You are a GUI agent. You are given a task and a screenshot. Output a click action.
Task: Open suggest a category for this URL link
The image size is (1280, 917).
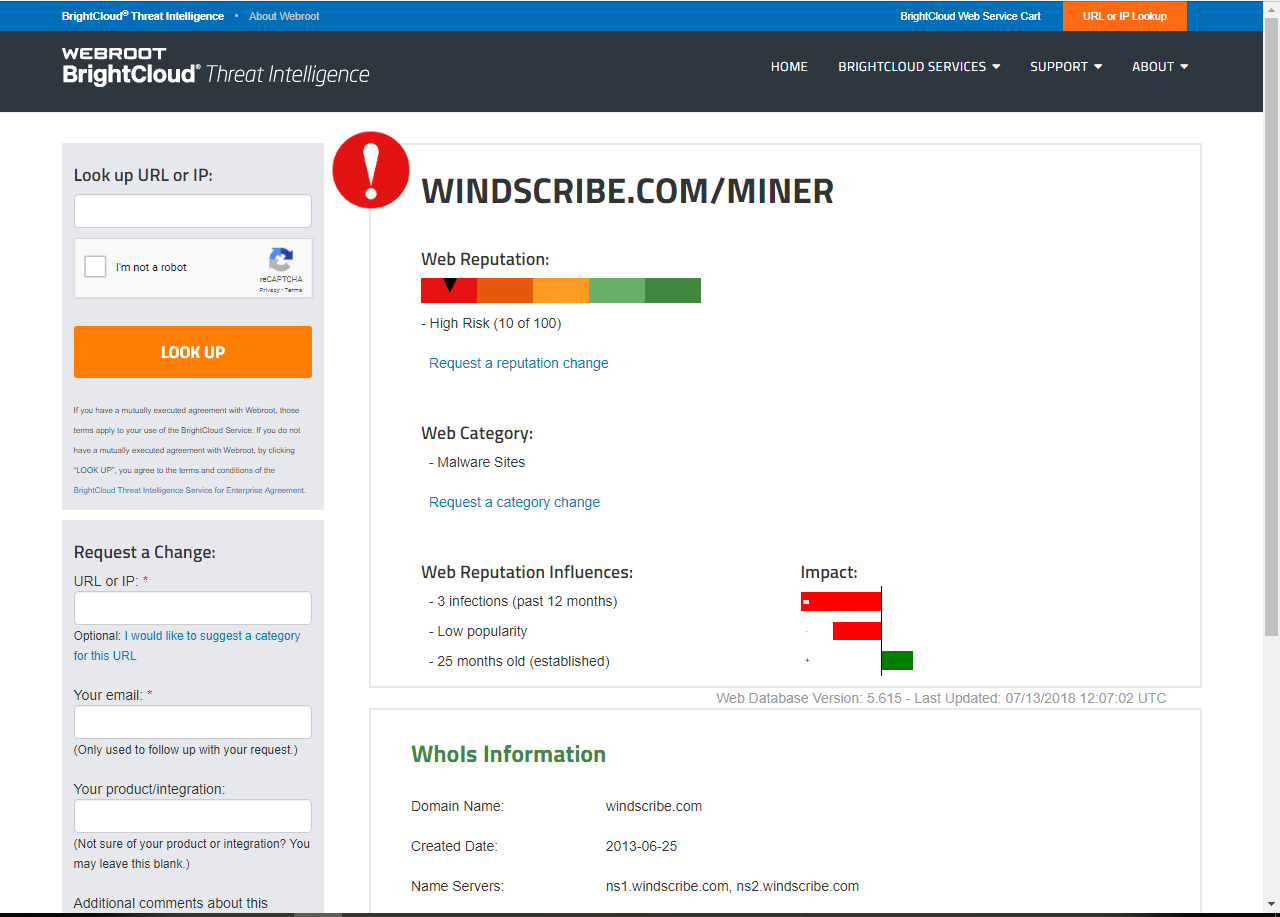pyautogui.click(x=187, y=646)
